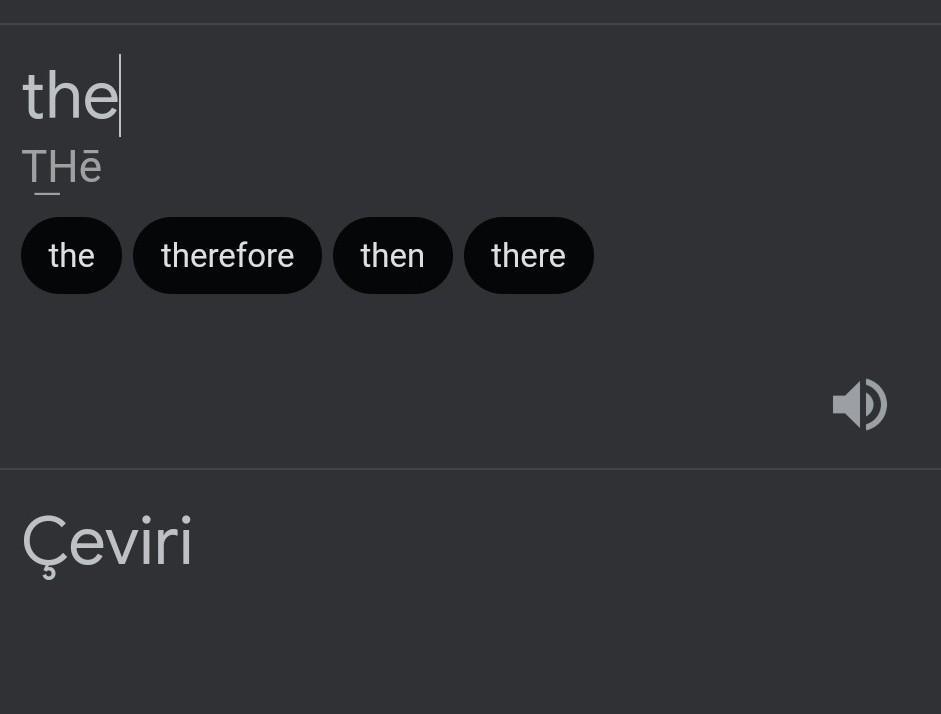Play pronunciation with the speaker icon
The image size is (941, 714).
[x=859, y=404]
